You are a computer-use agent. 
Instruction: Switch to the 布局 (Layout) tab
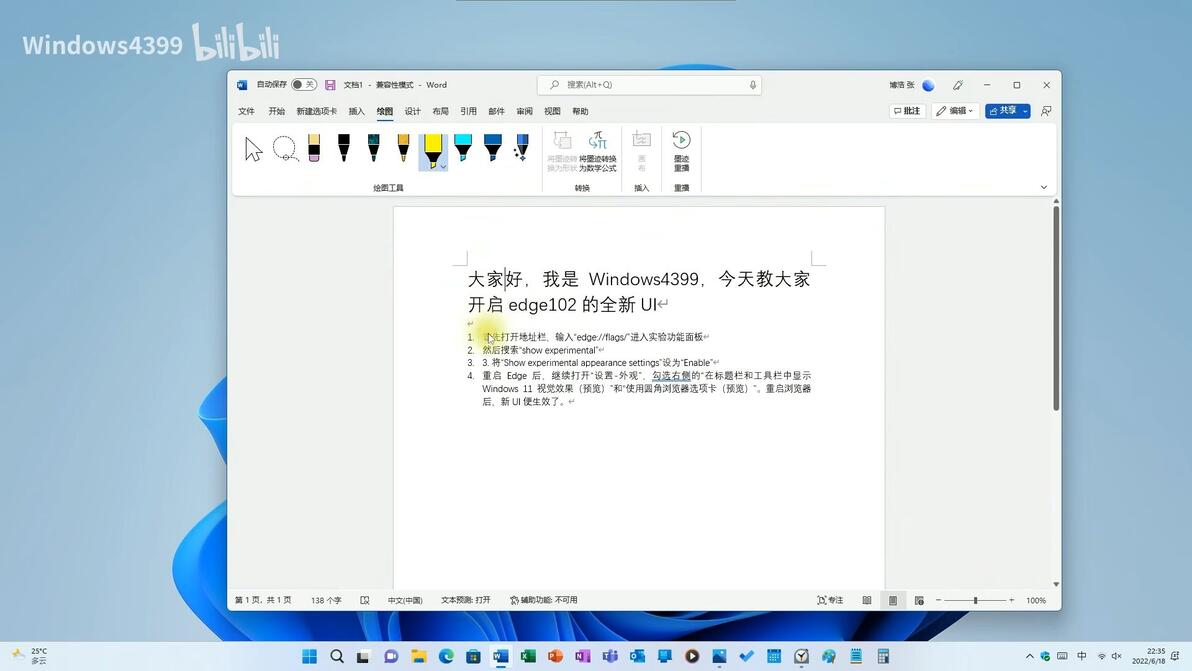(x=440, y=111)
